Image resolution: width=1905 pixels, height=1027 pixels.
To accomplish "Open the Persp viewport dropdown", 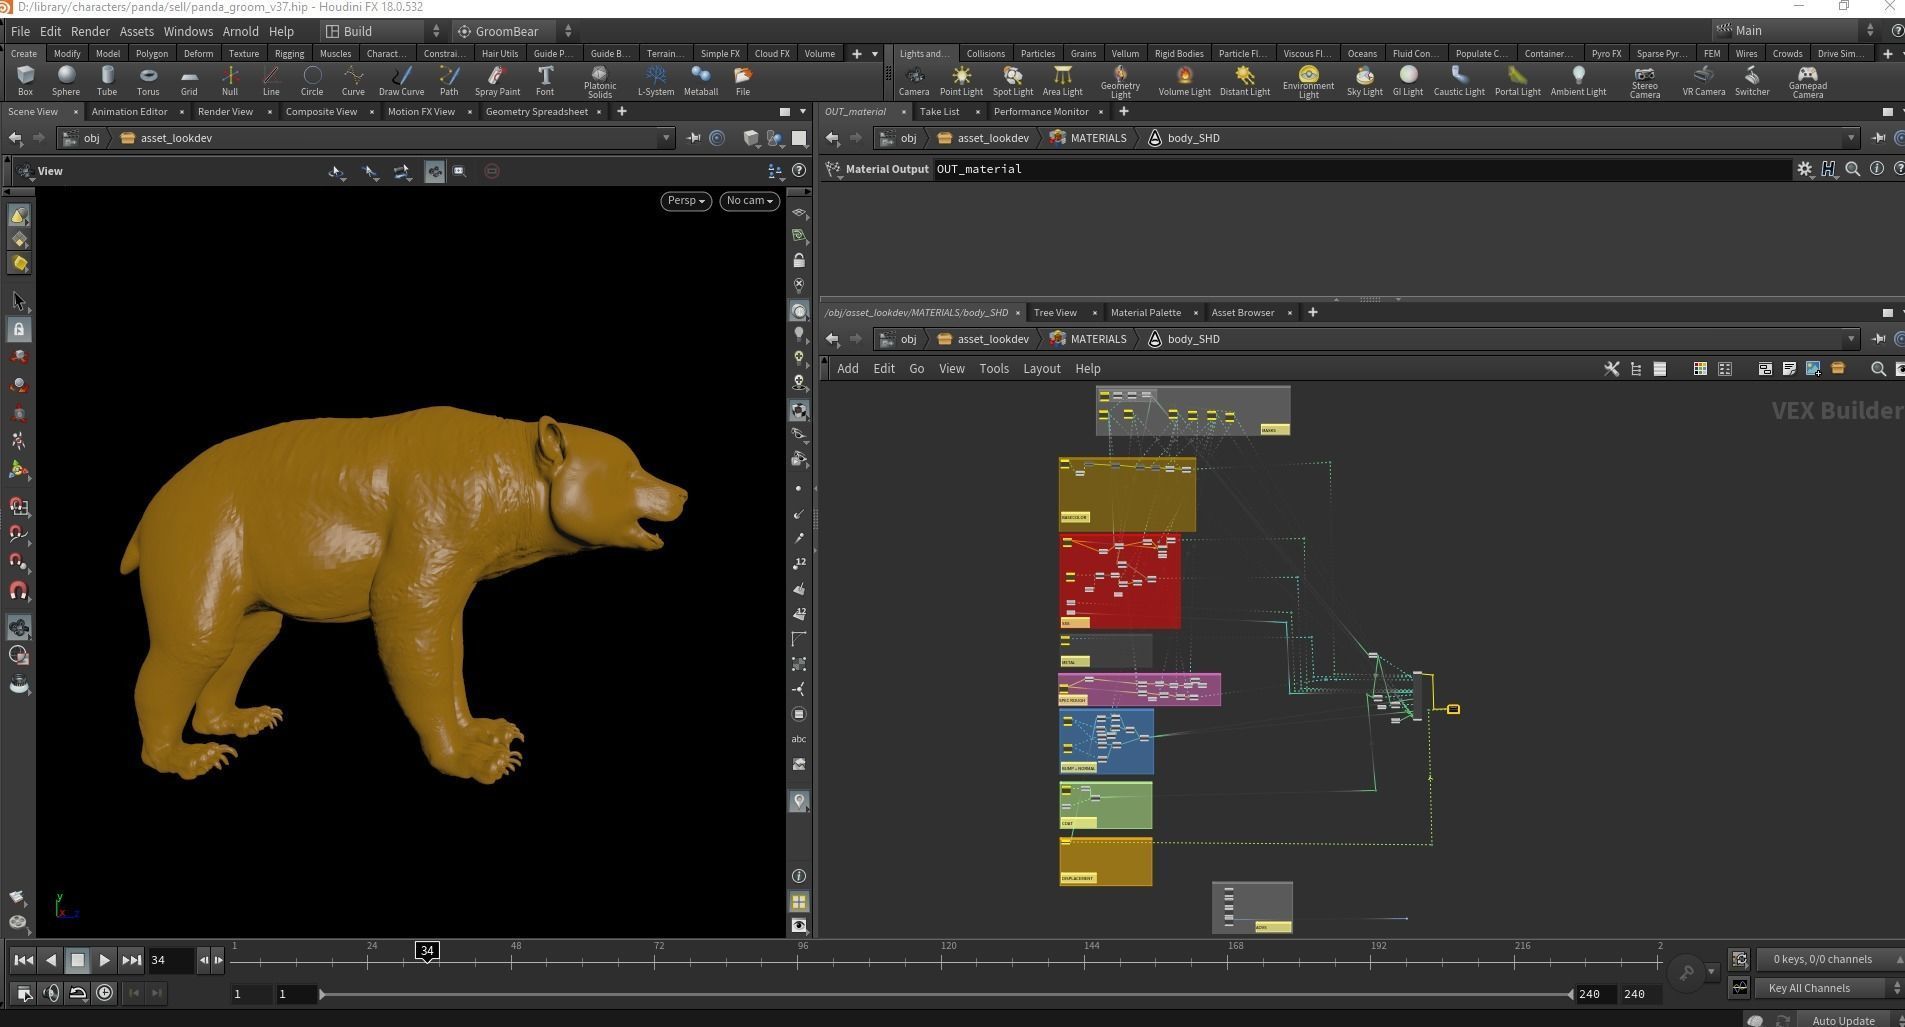I will pyautogui.click(x=686, y=201).
